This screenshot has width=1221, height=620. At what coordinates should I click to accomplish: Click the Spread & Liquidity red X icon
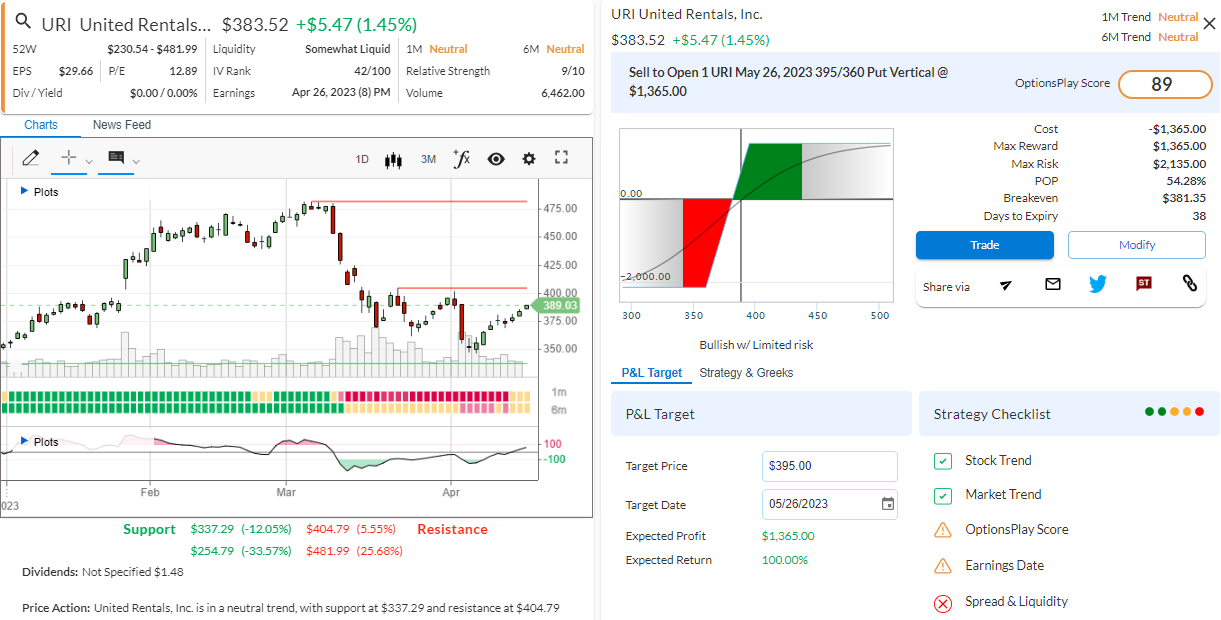[x=942, y=603]
